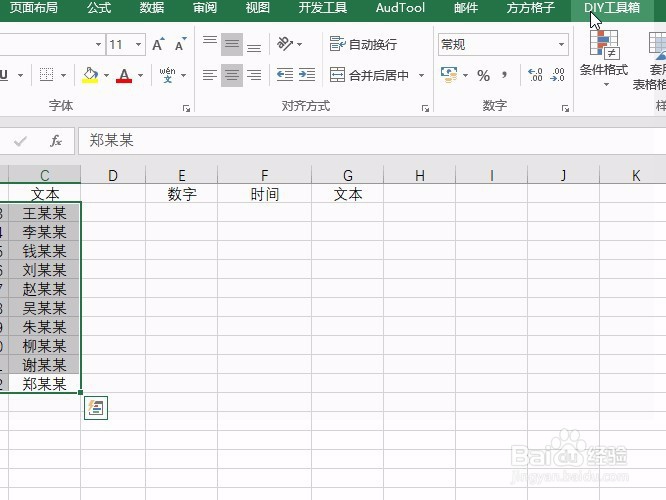The height and width of the screenshot is (500, 666).
Task: Open the AudTool tab
Action: (x=400, y=8)
